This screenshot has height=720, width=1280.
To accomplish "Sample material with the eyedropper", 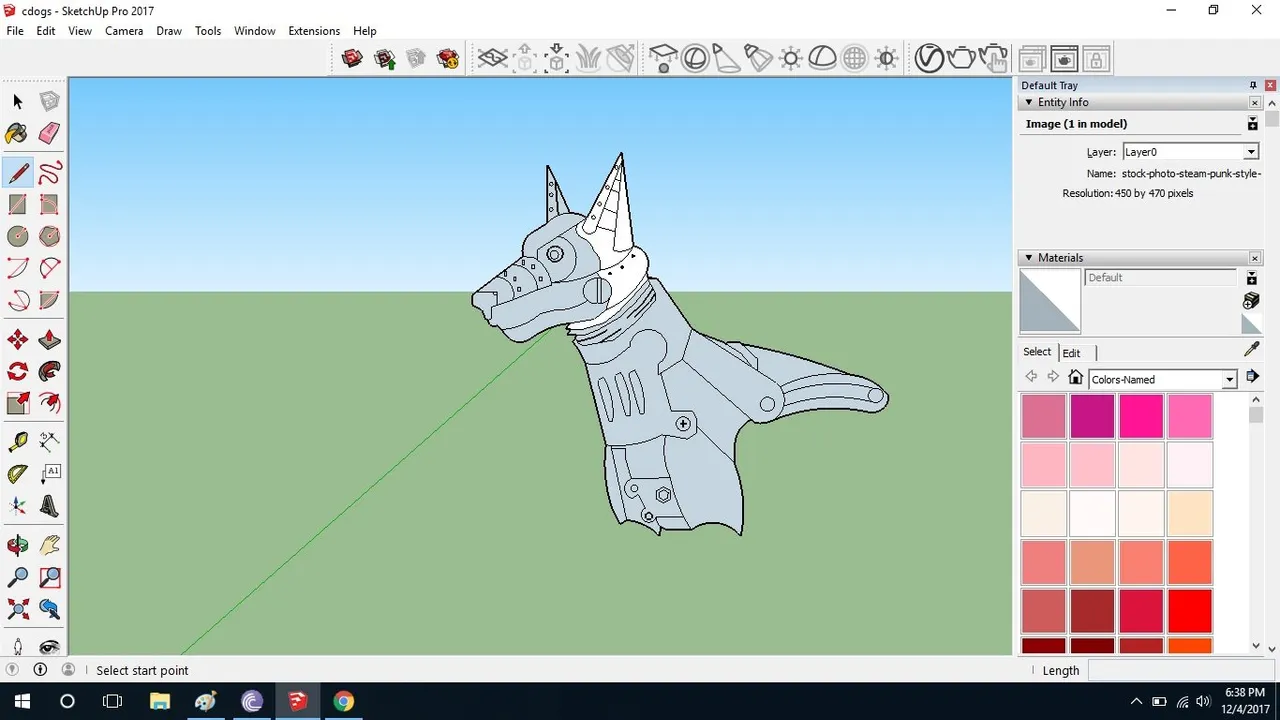I will 1251,350.
